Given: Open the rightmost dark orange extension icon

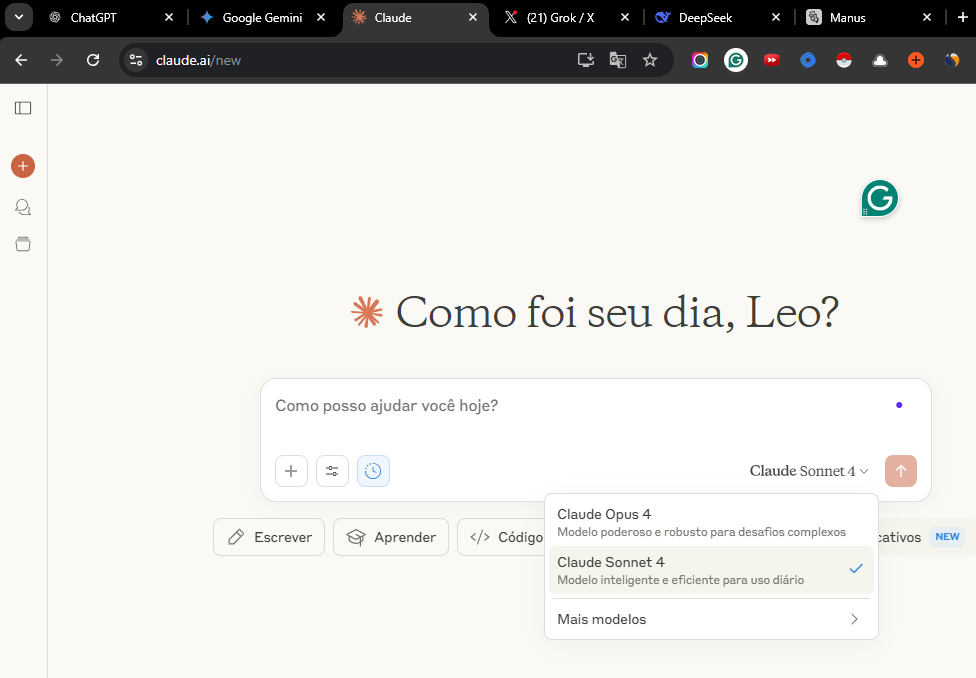Looking at the screenshot, I should pyautogui.click(x=952, y=60).
